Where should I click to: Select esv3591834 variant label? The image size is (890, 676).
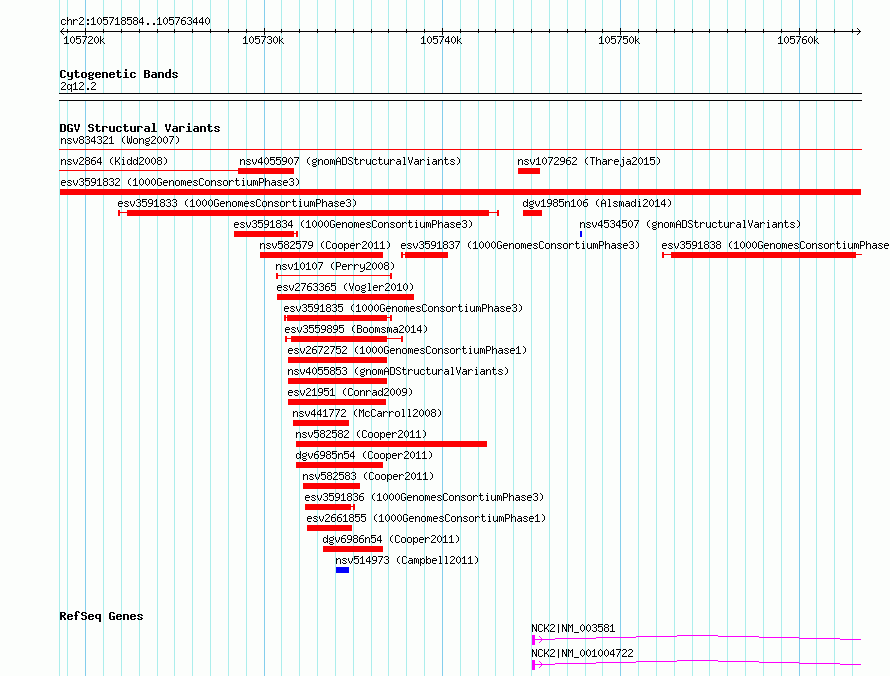(353, 224)
